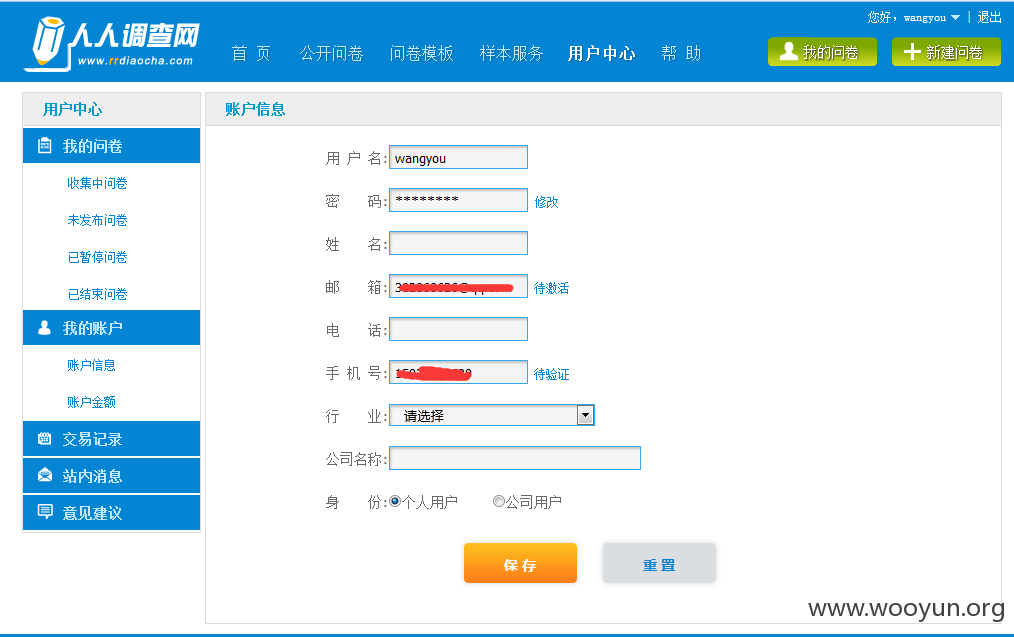Click the 待验证 phone link
The height and width of the screenshot is (637, 1014).
[551, 374]
